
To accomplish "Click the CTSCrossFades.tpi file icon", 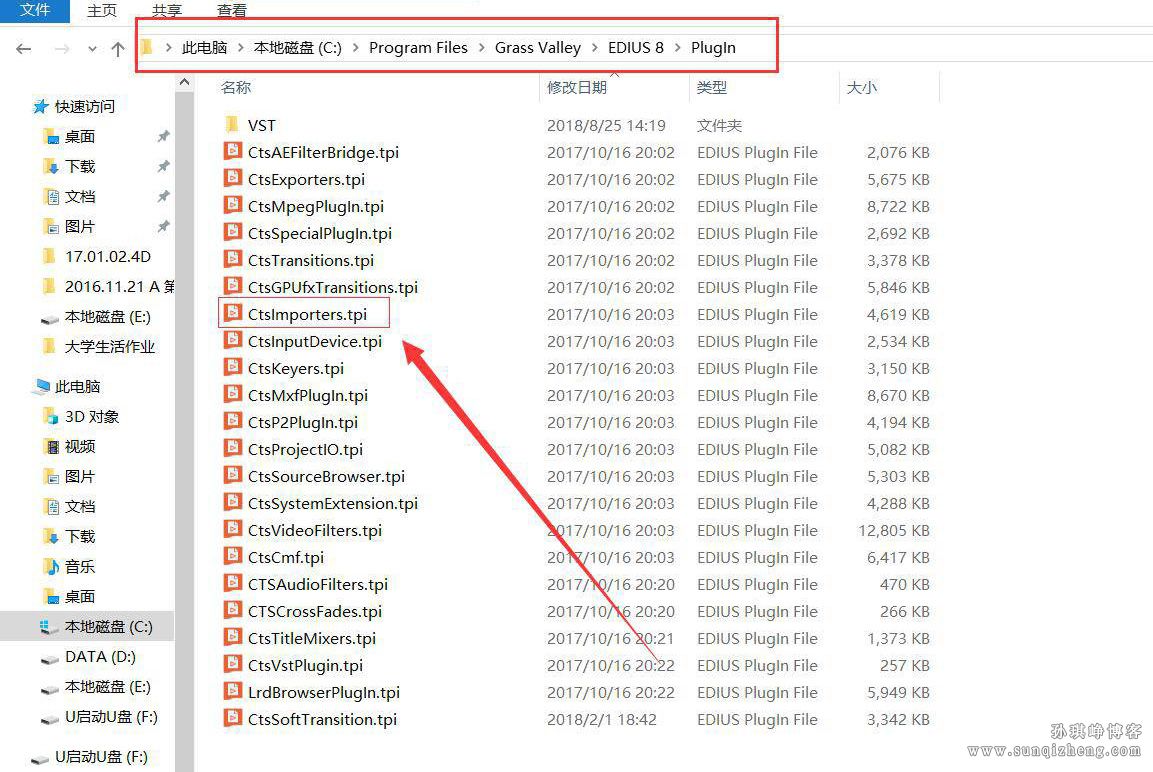I will (232, 611).
